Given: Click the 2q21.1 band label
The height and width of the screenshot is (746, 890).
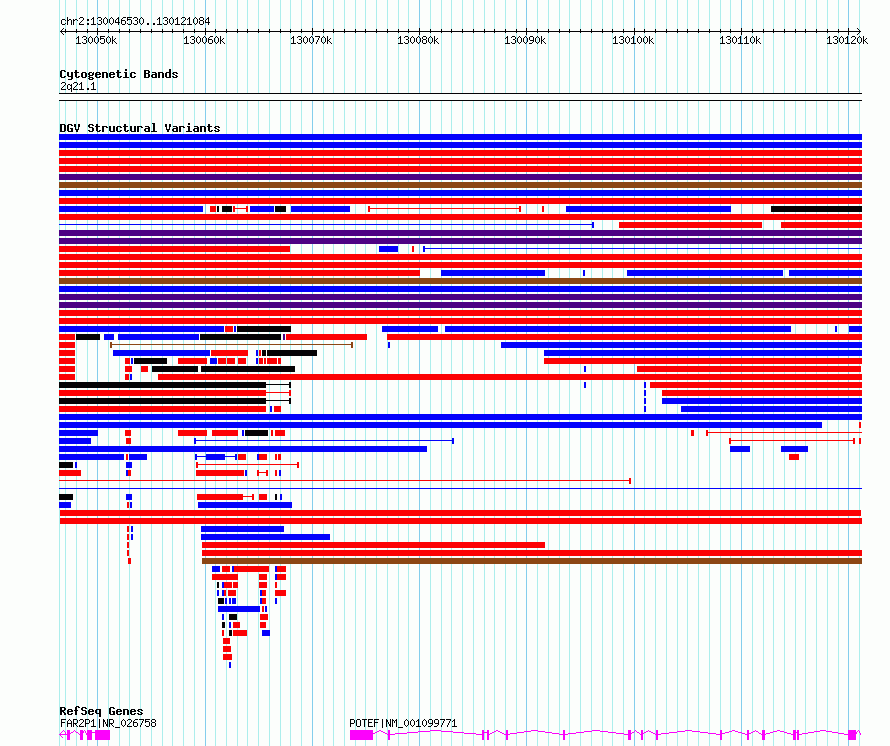Looking at the screenshot, I should [x=78, y=86].
